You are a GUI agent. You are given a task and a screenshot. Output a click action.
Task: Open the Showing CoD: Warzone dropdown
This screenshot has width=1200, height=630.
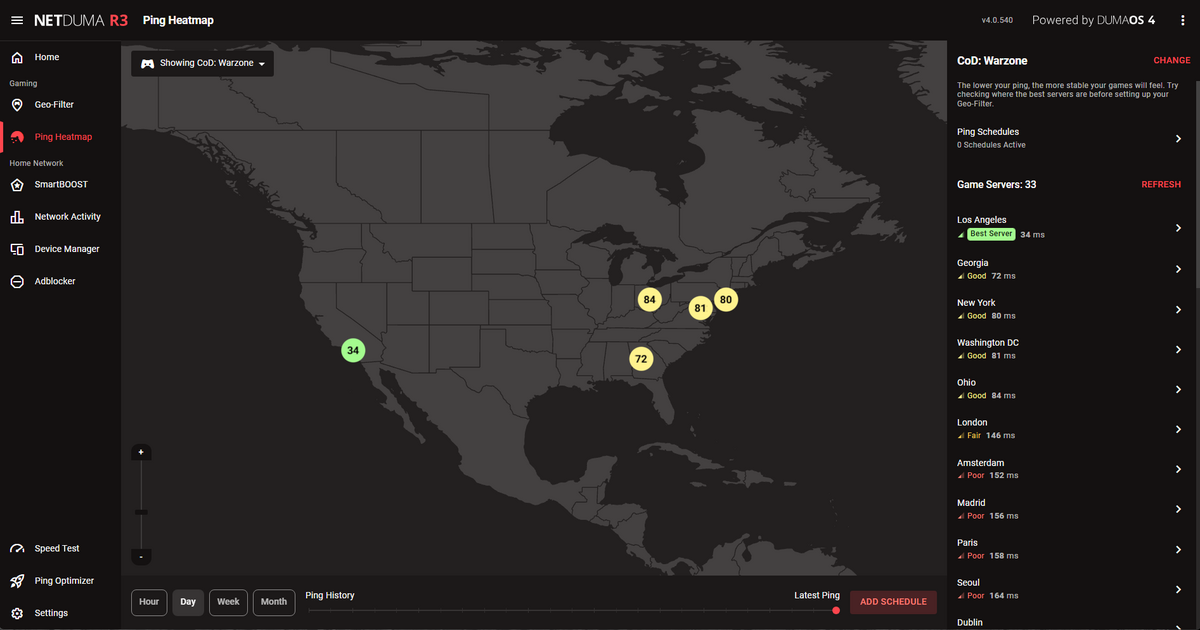click(203, 64)
